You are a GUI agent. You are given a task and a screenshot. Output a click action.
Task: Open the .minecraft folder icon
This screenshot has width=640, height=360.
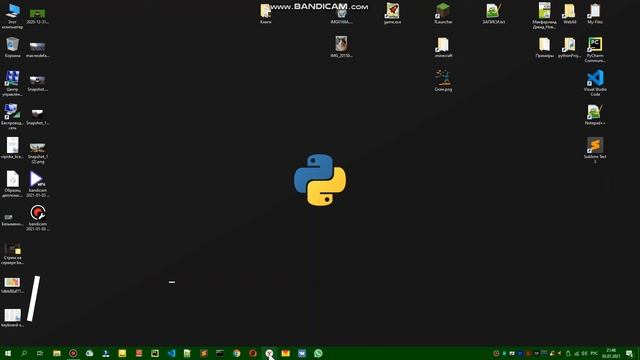tap(443, 47)
